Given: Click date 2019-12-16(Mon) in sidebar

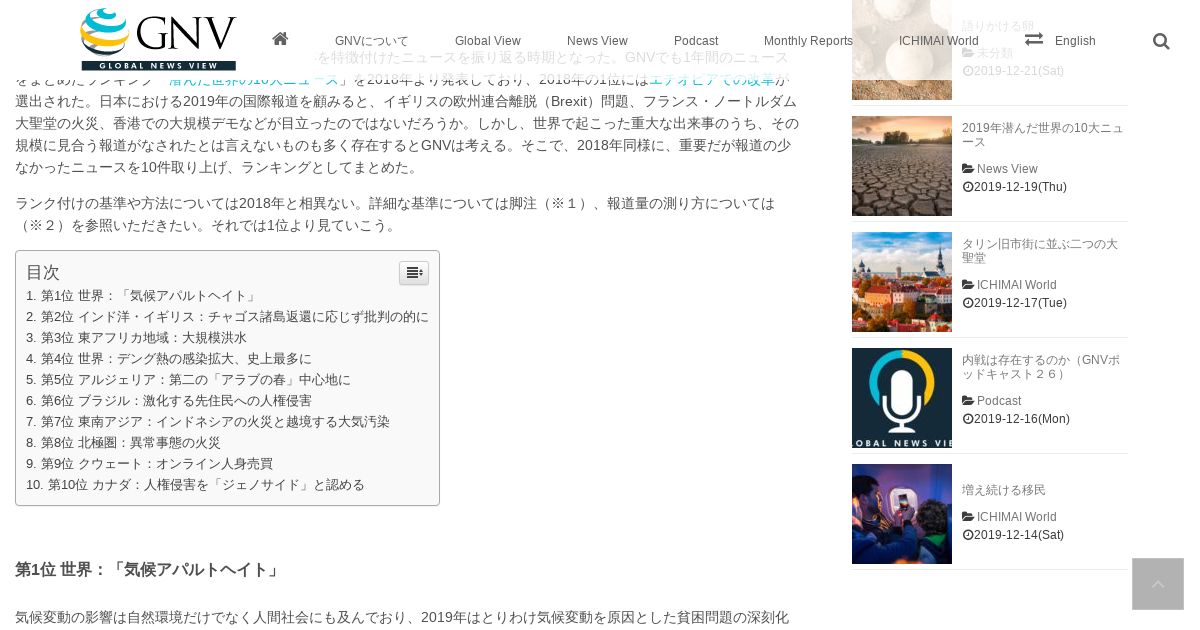Looking at the screenshot, I should click(x=1021, y=419).
